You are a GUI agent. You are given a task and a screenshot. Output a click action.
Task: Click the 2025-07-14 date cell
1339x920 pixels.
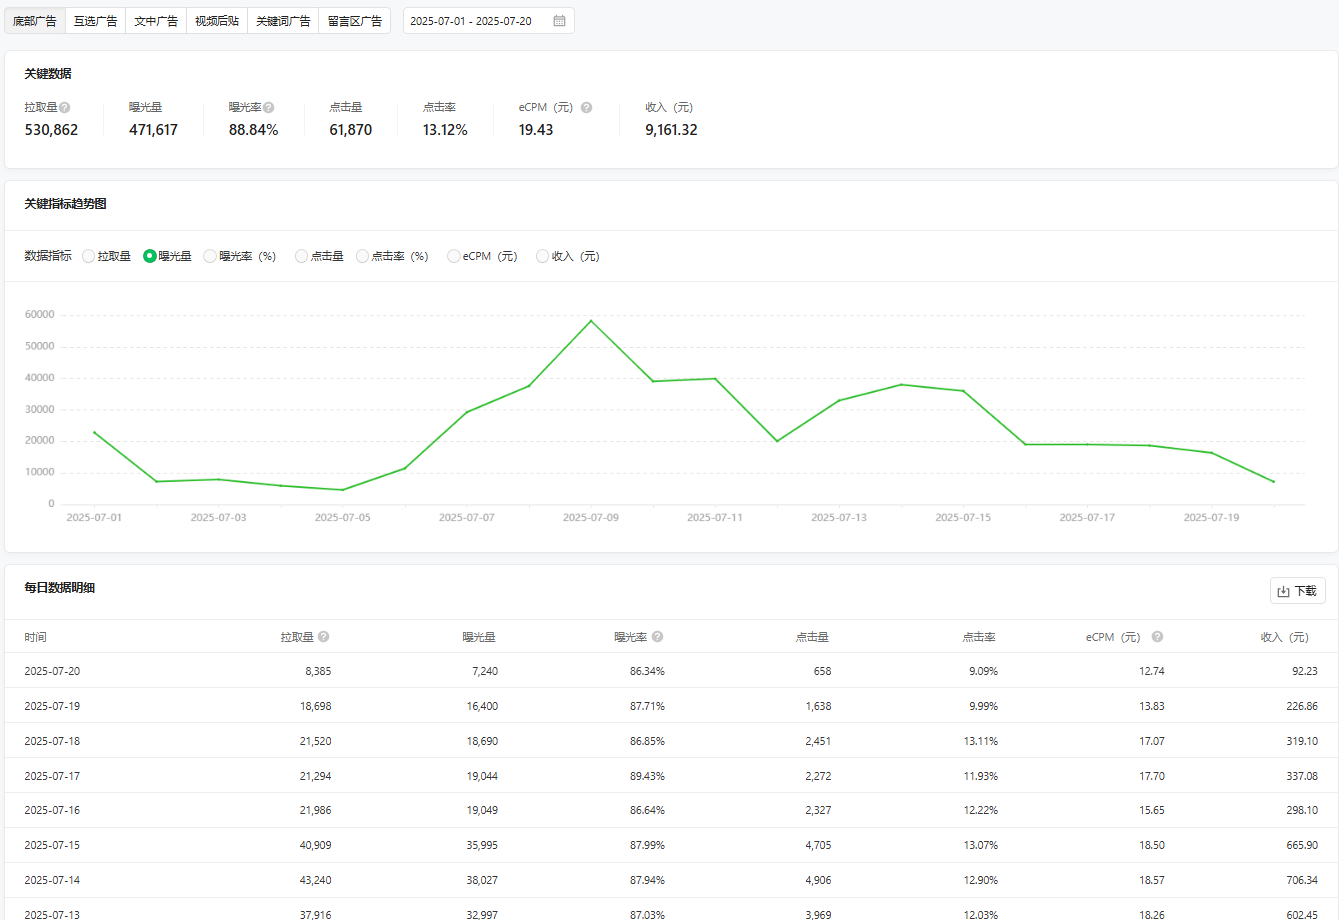pos(52,880)
